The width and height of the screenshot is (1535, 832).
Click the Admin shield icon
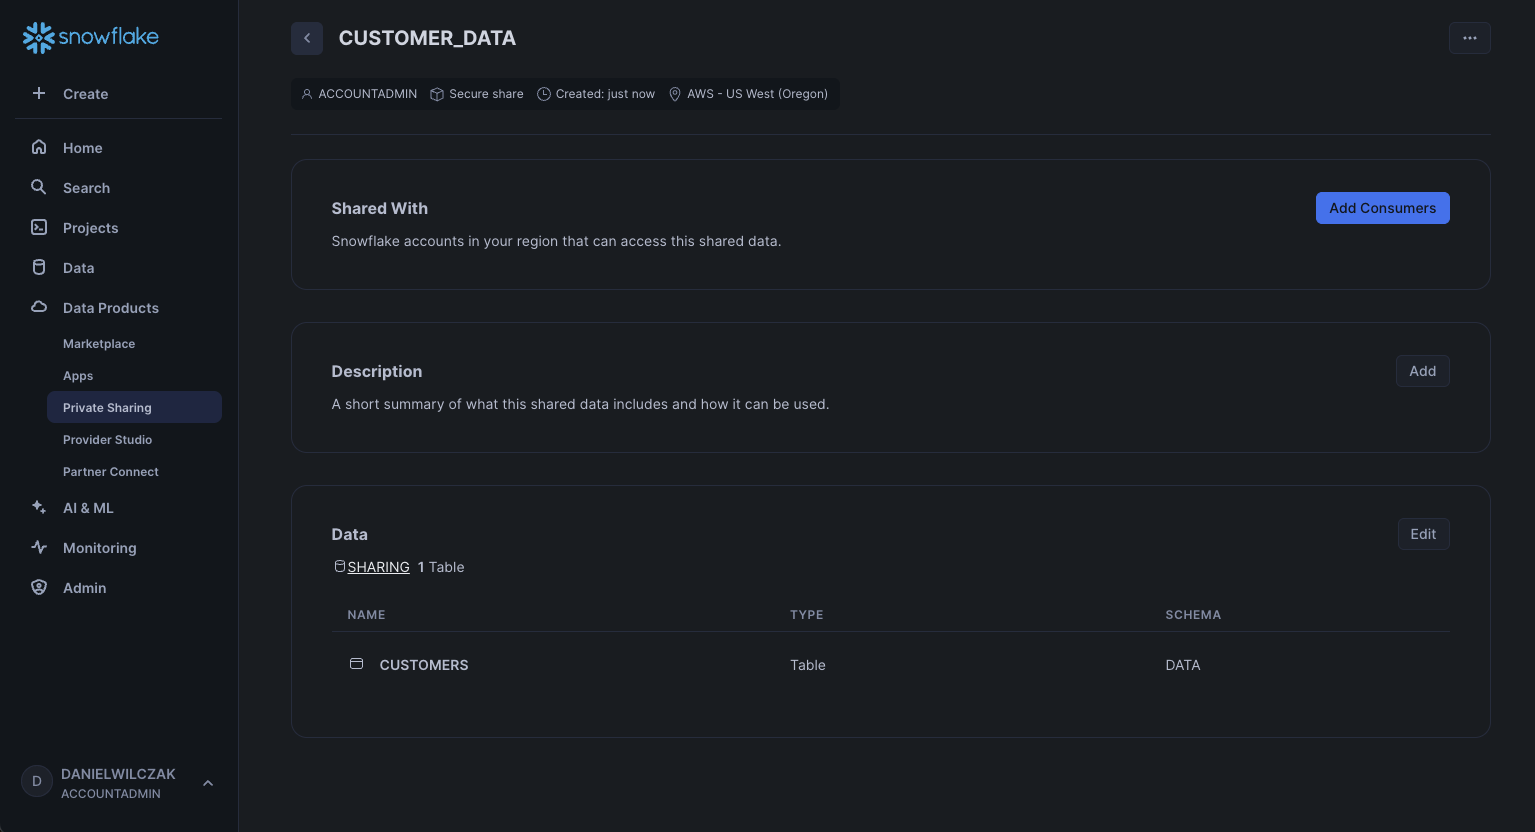(39, 587)
